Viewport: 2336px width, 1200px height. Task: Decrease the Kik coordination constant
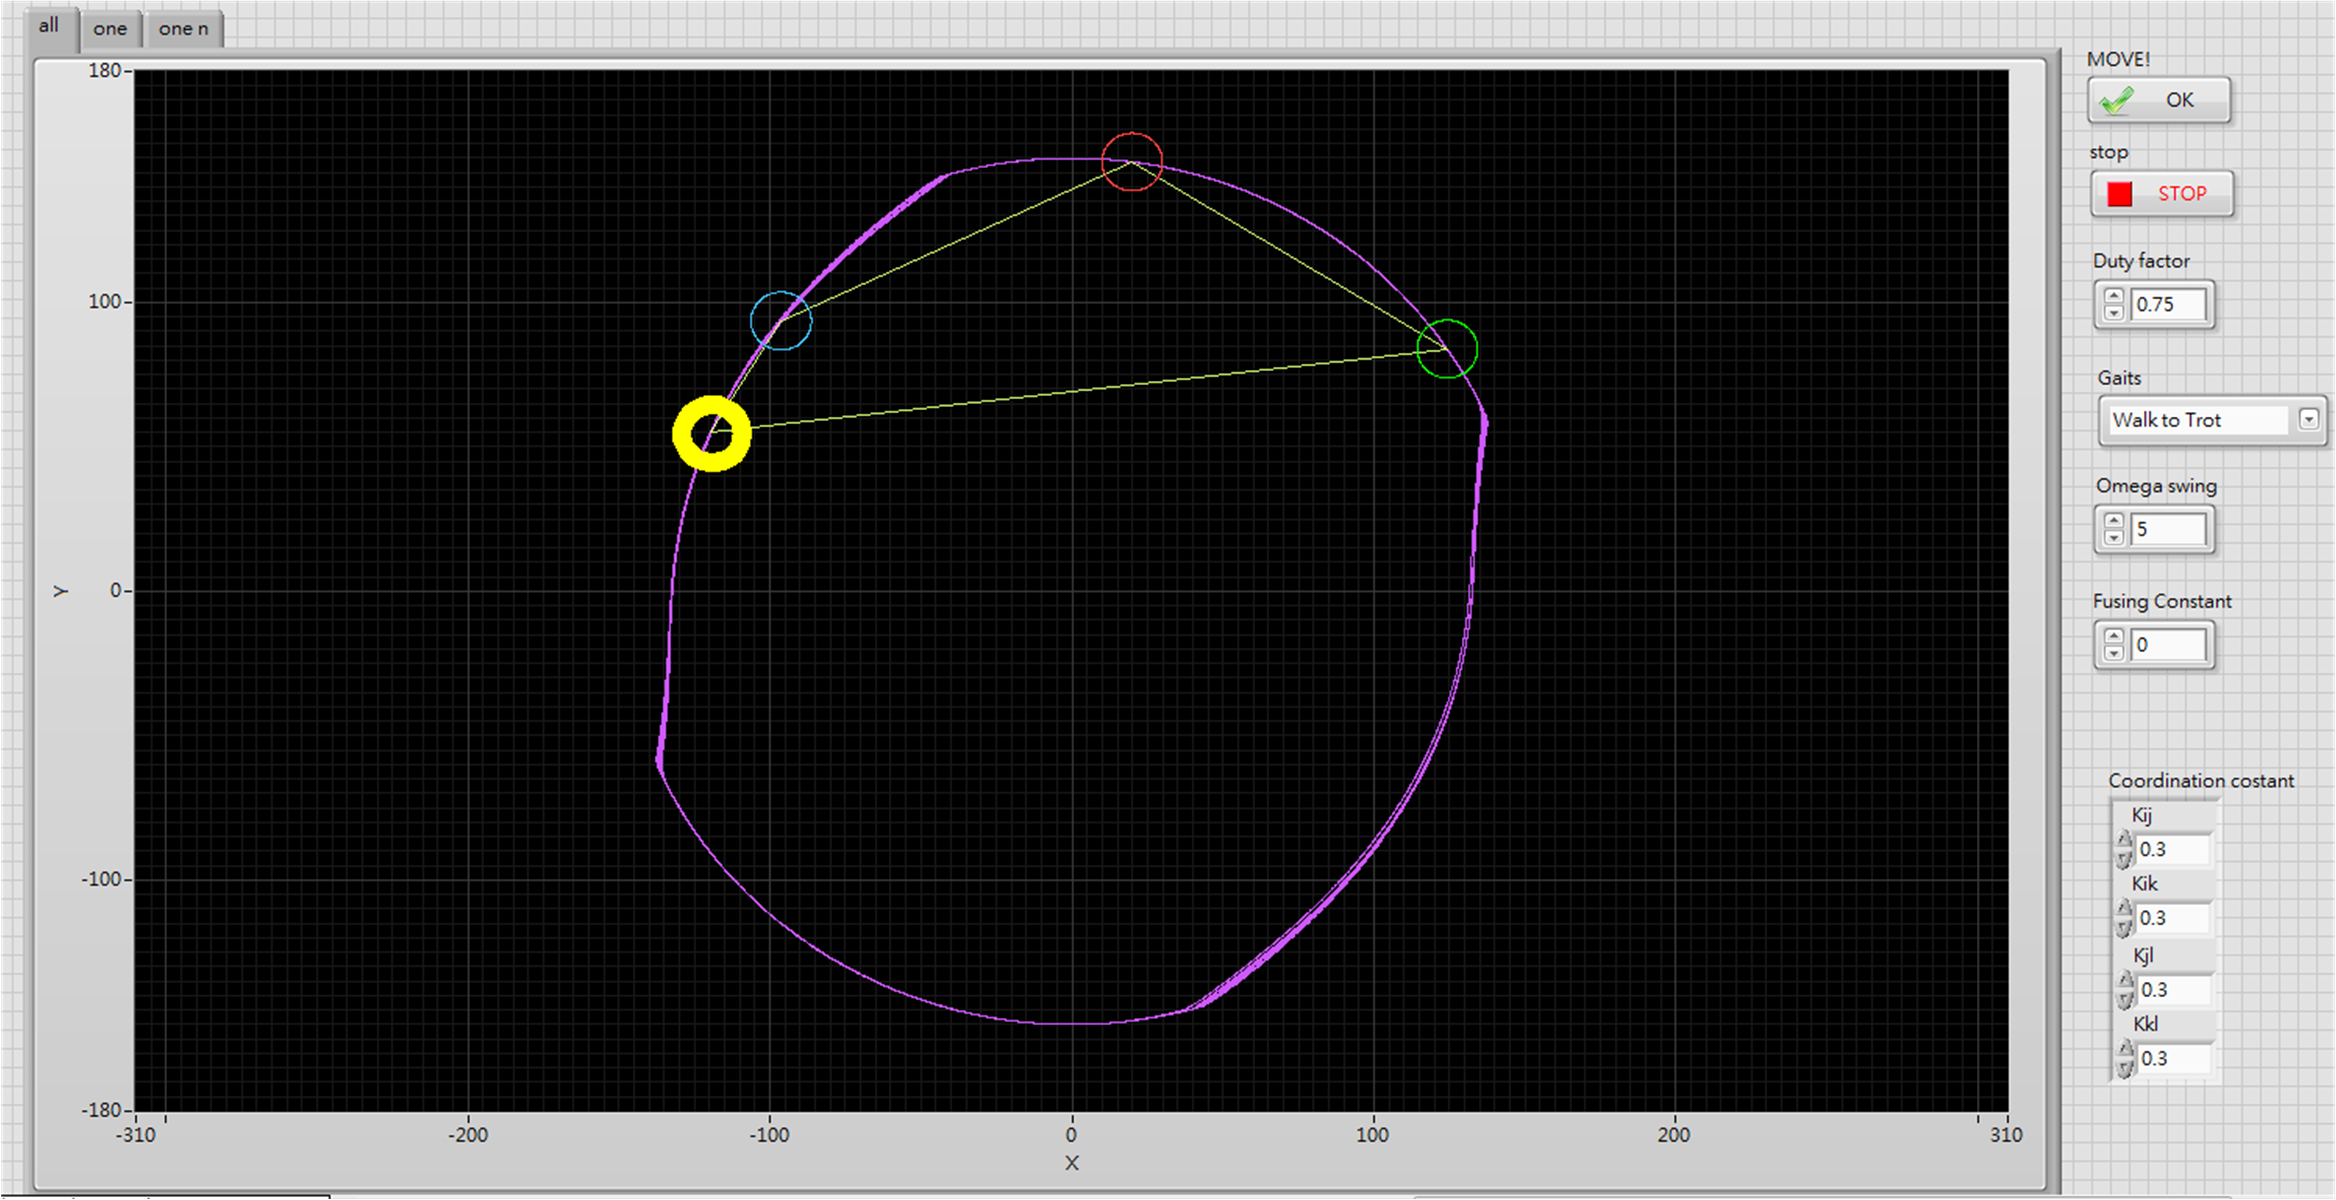pyautogui.click(x=2125, y=928)
